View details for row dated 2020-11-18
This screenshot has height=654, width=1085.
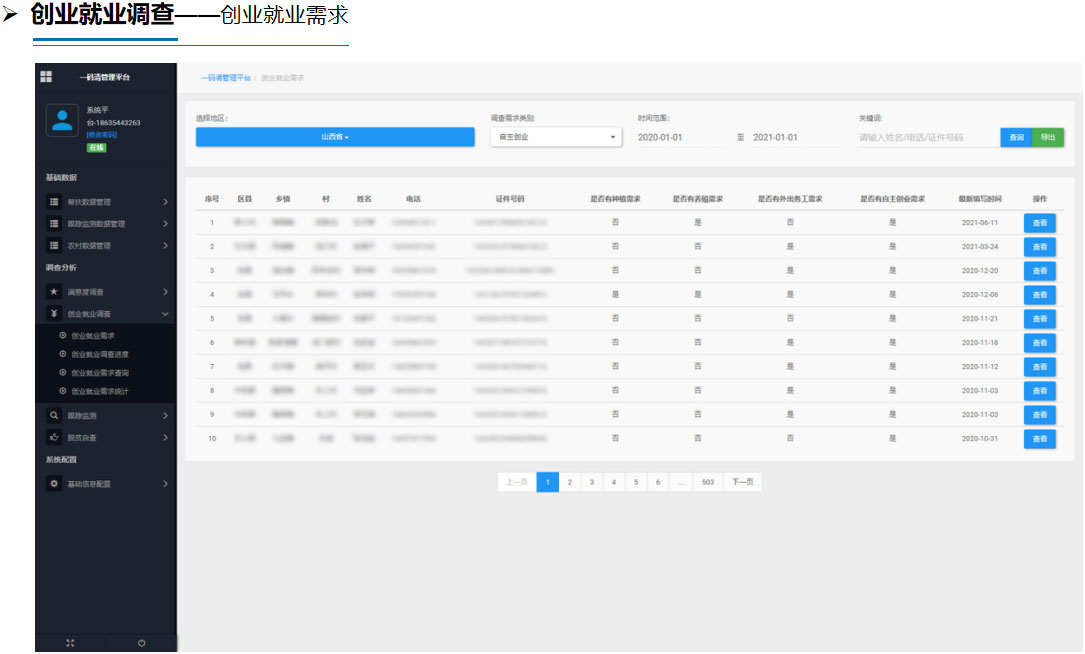tap(1039, 343)
